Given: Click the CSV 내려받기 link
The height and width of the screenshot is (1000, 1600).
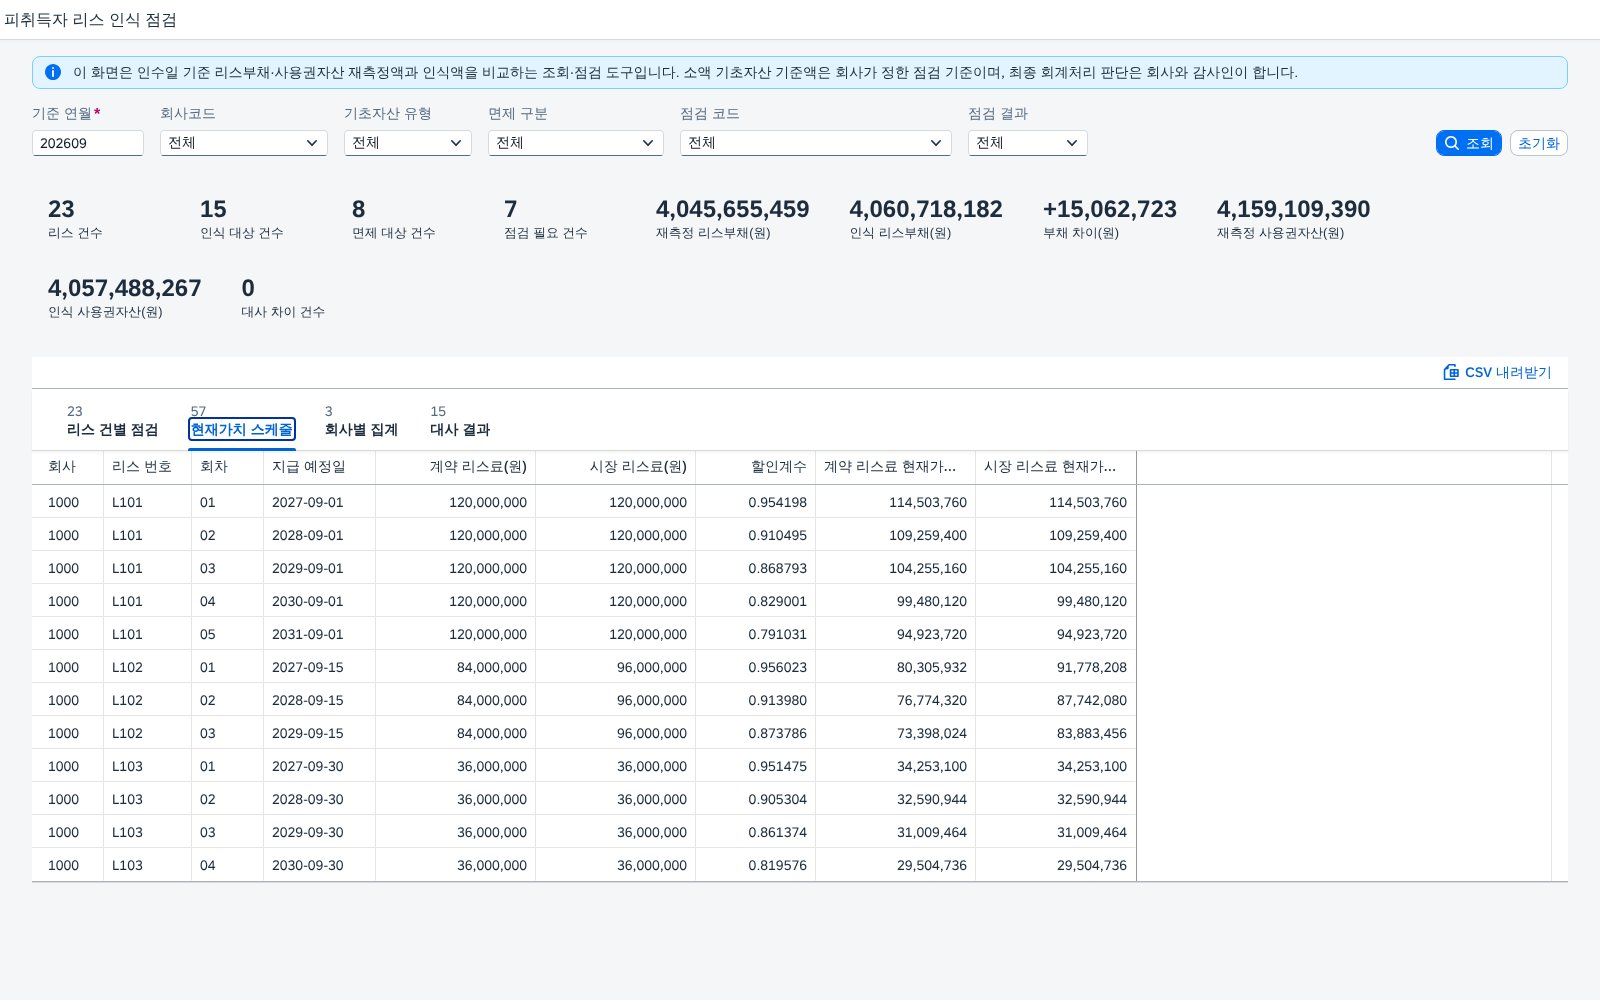Looking at the screenshot, I should 1497,372.
